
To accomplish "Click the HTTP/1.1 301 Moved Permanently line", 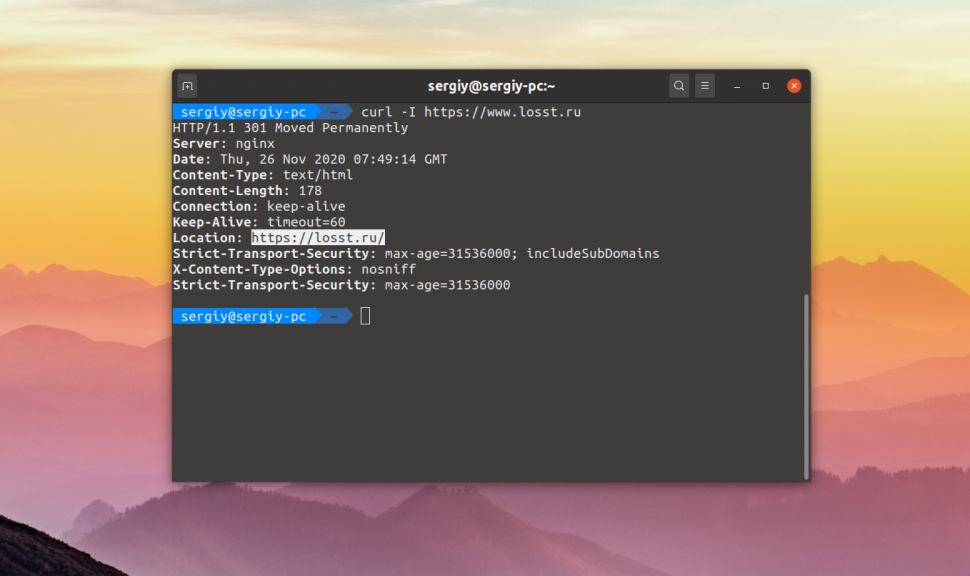I will 290,128.
